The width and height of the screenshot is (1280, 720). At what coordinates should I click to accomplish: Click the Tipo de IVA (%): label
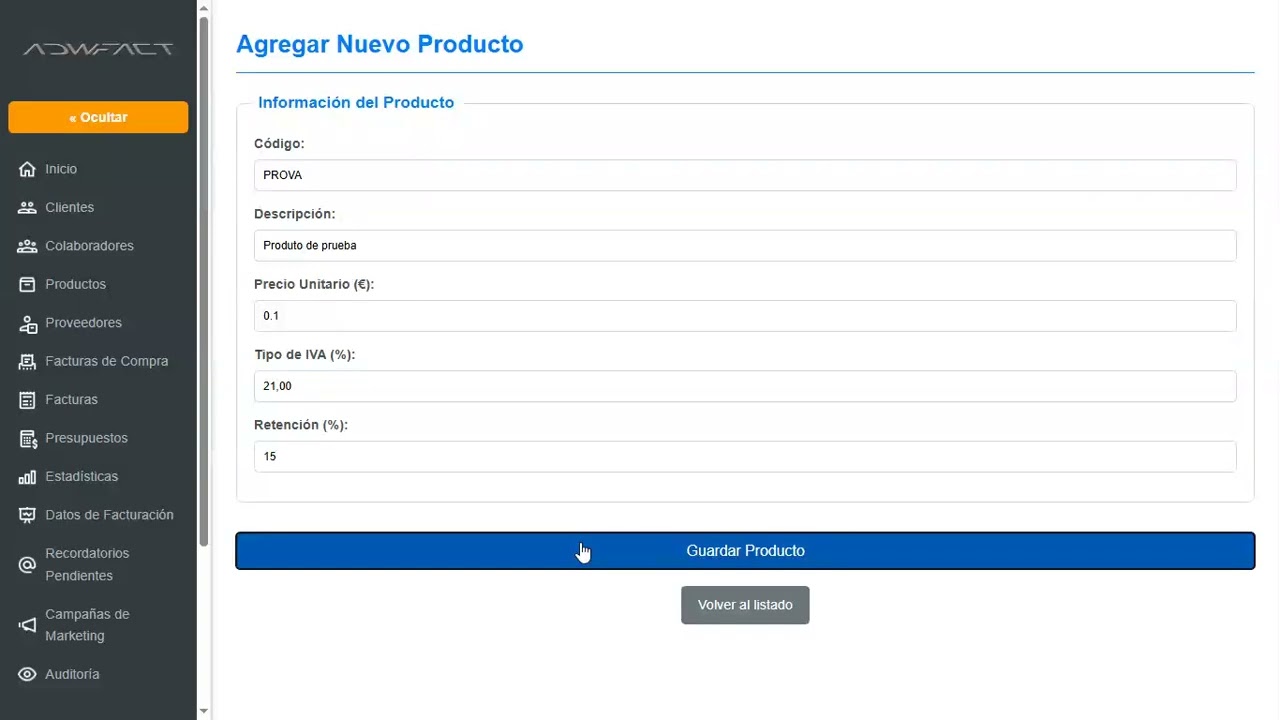tap(305, 354)
